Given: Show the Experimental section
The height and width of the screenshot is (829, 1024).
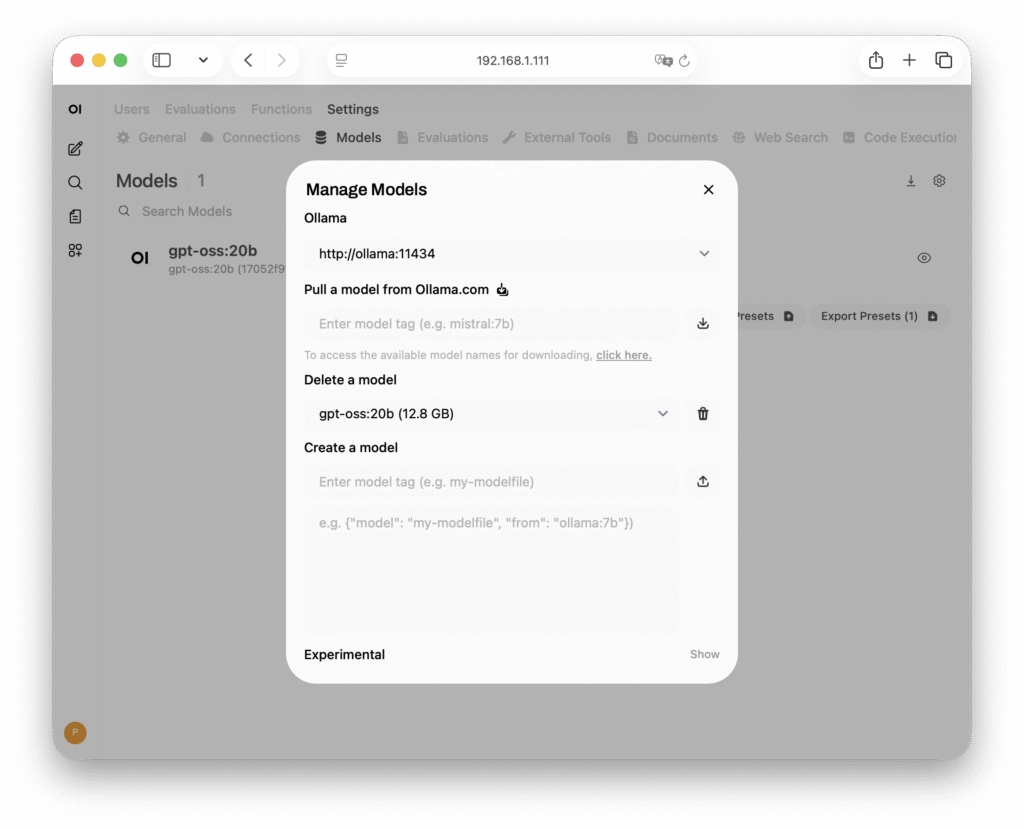Looking at the screenshot, I should click(x=704, y=654).
